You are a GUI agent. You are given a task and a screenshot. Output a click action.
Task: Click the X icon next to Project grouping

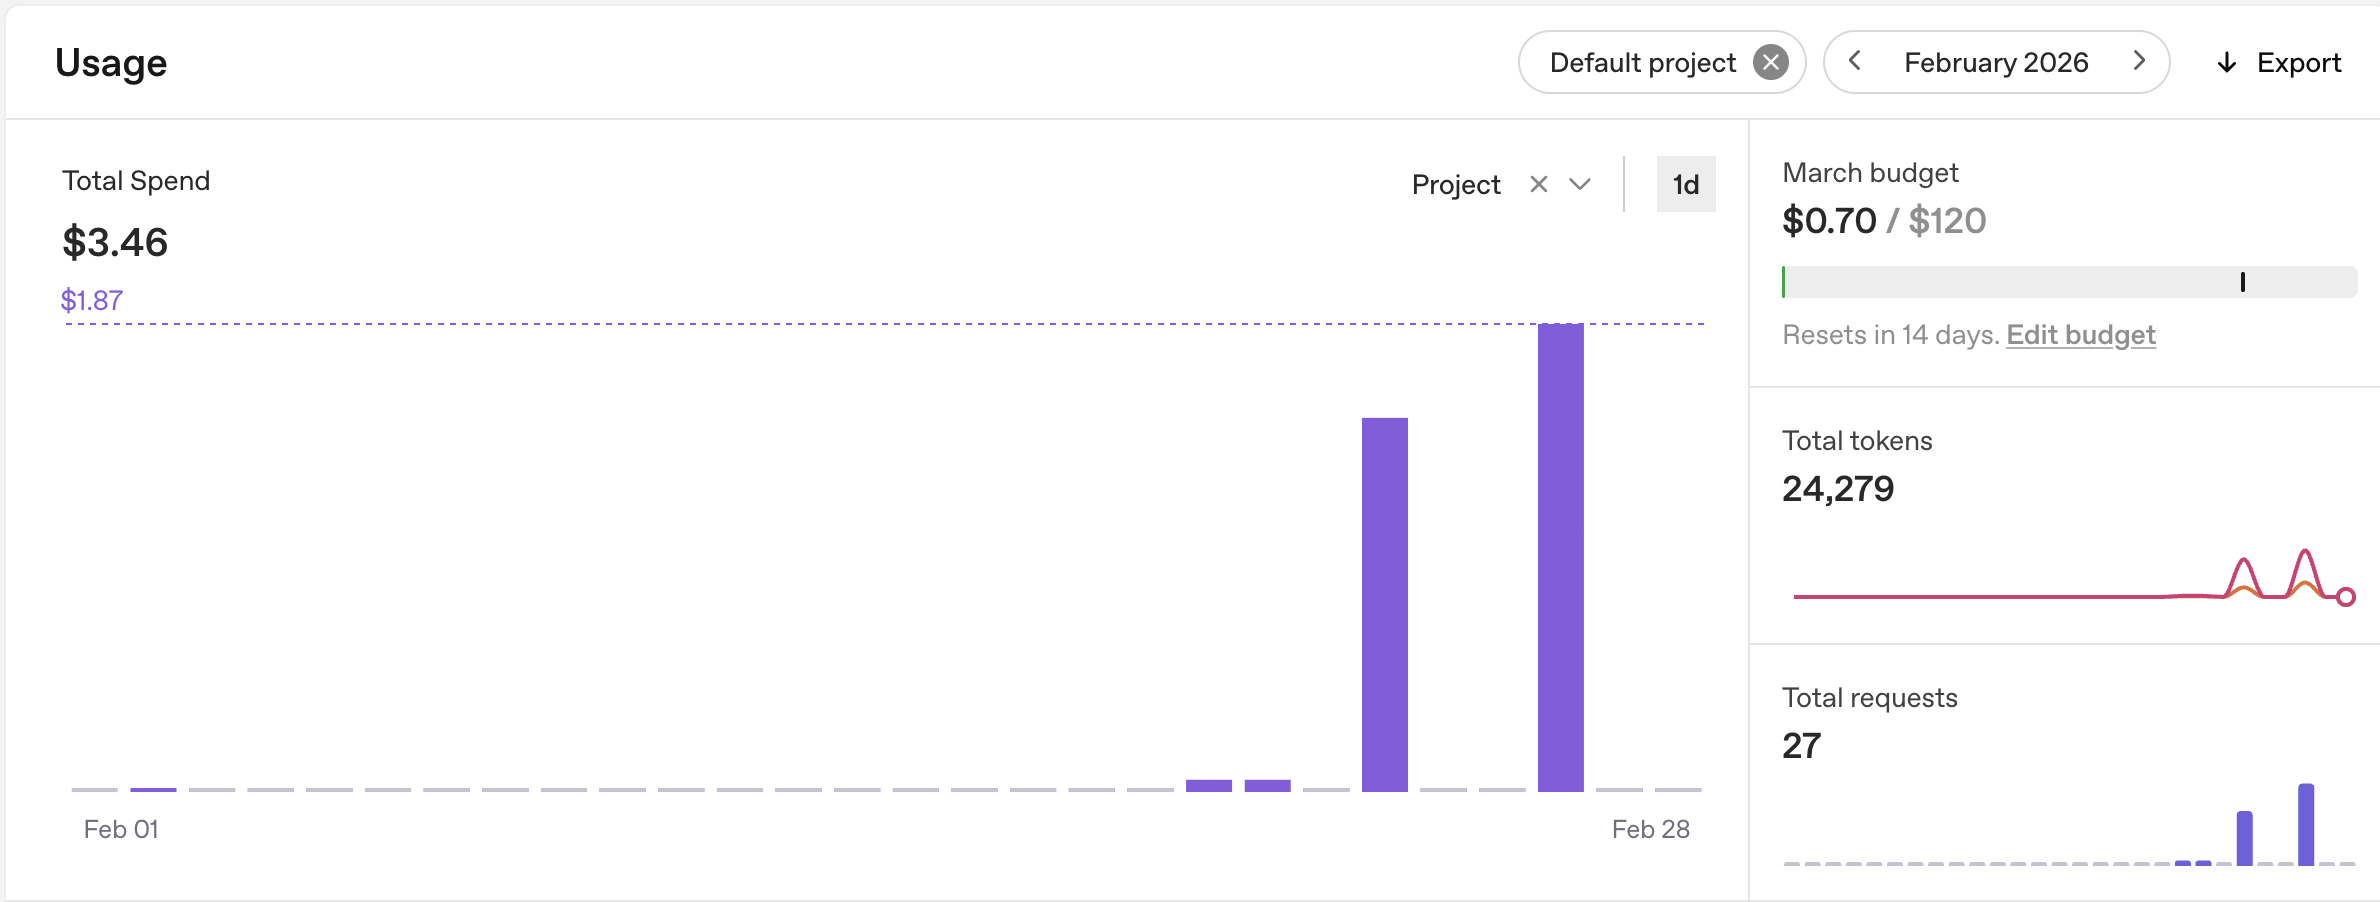[1539, 184]
